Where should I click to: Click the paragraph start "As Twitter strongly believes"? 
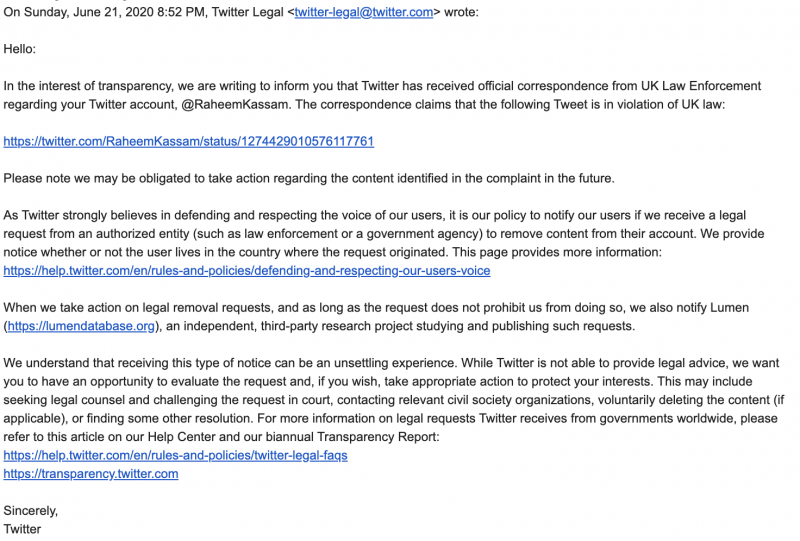pos(82,216)
